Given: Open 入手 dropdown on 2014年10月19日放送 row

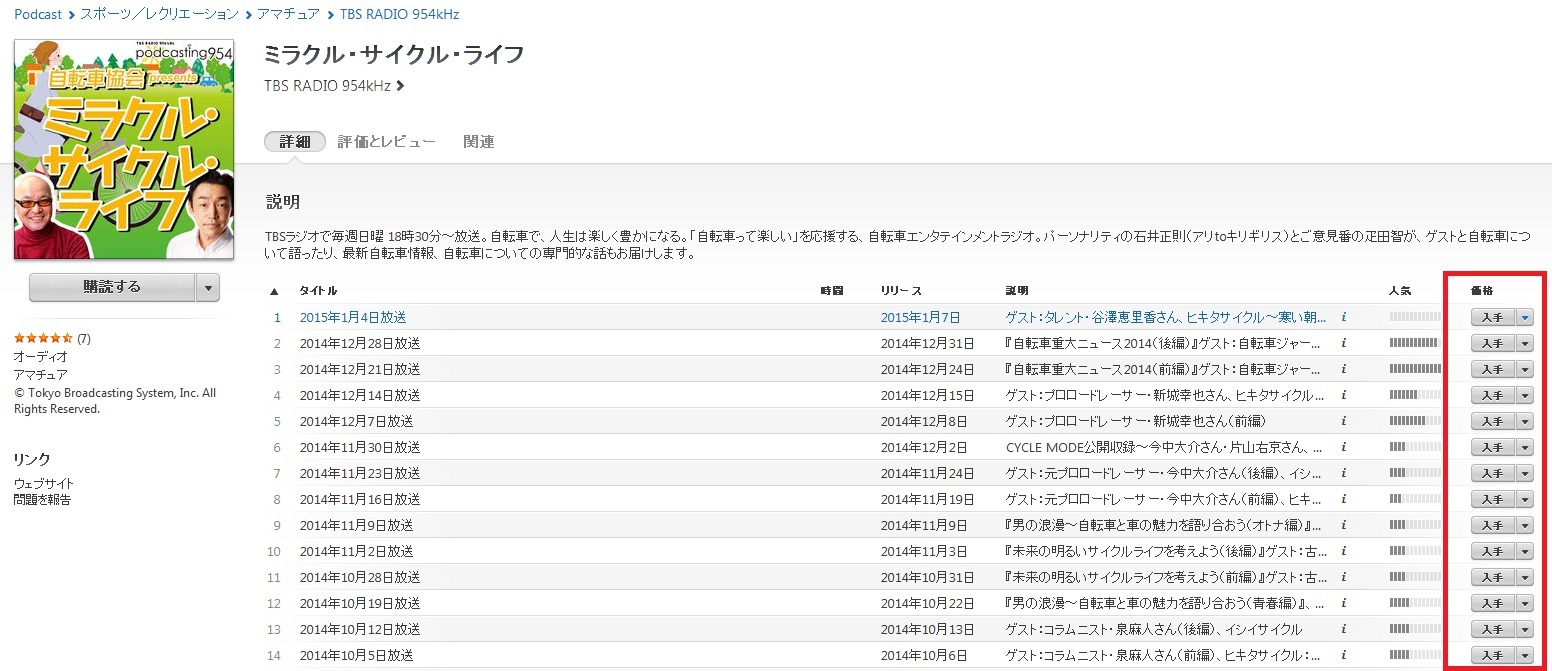Looking at the screenshot, I should (x=1524, y=602).
